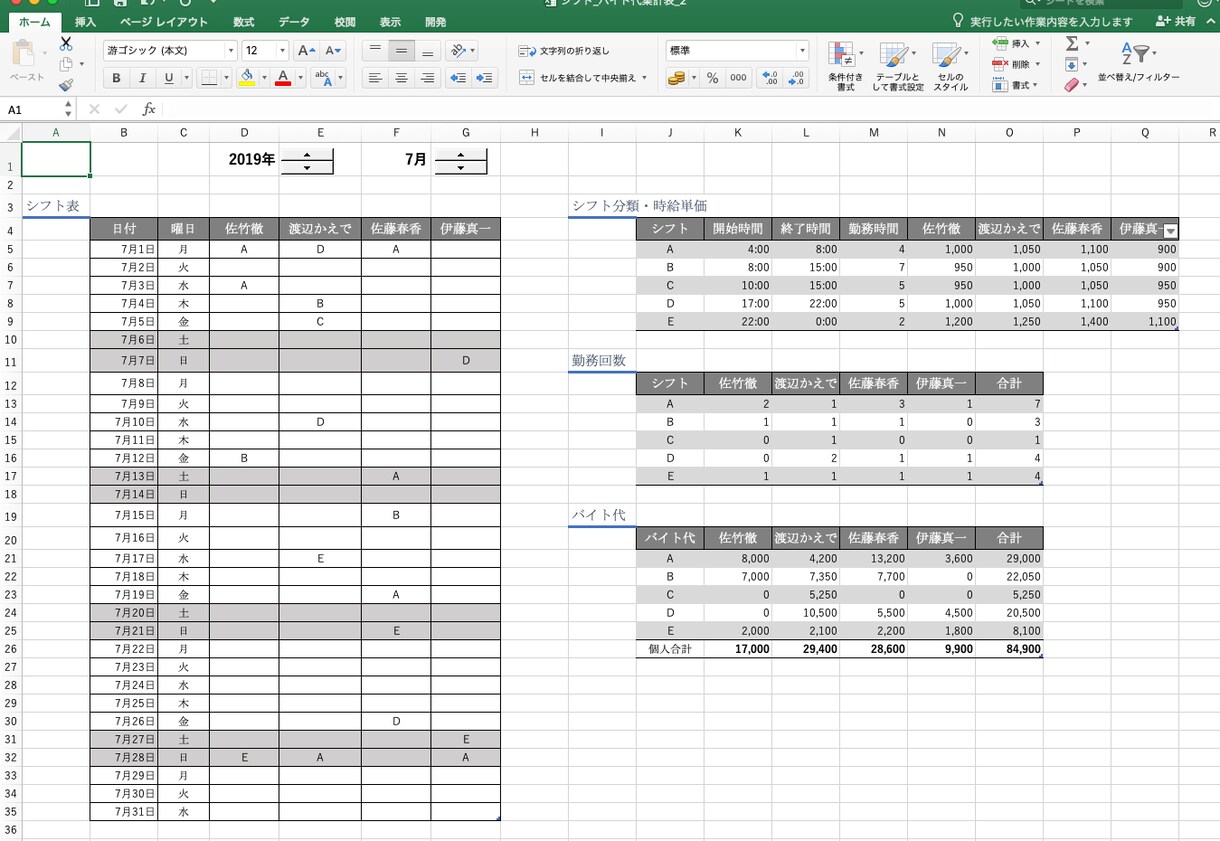Open the font size 12 dropdown
This screenshot has width=1220, height=841.
pyautogui.click(x=282, y=50)
